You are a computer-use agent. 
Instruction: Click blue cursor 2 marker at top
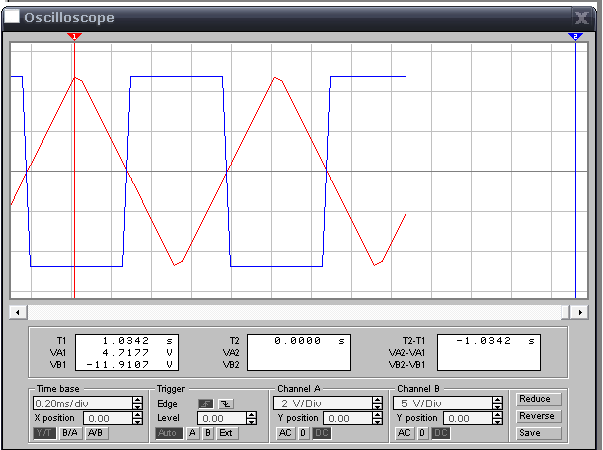coord(575,37)
